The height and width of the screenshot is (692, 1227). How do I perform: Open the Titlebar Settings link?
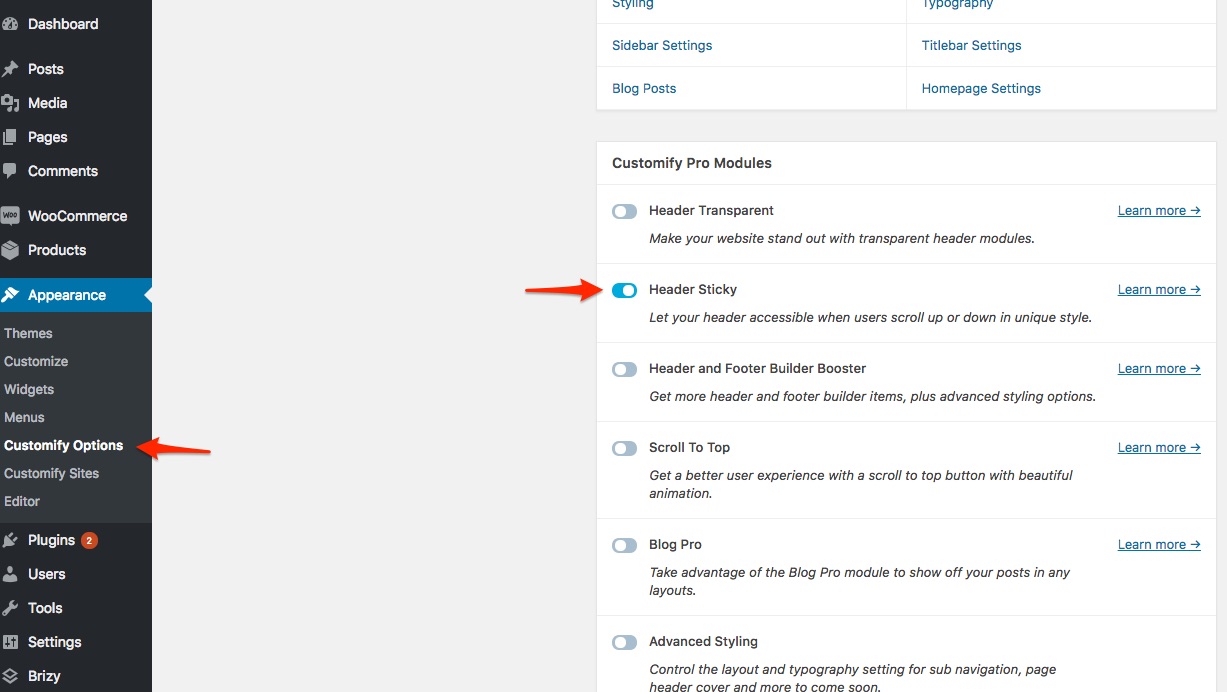pyautogui.click(x=972, y=45)
